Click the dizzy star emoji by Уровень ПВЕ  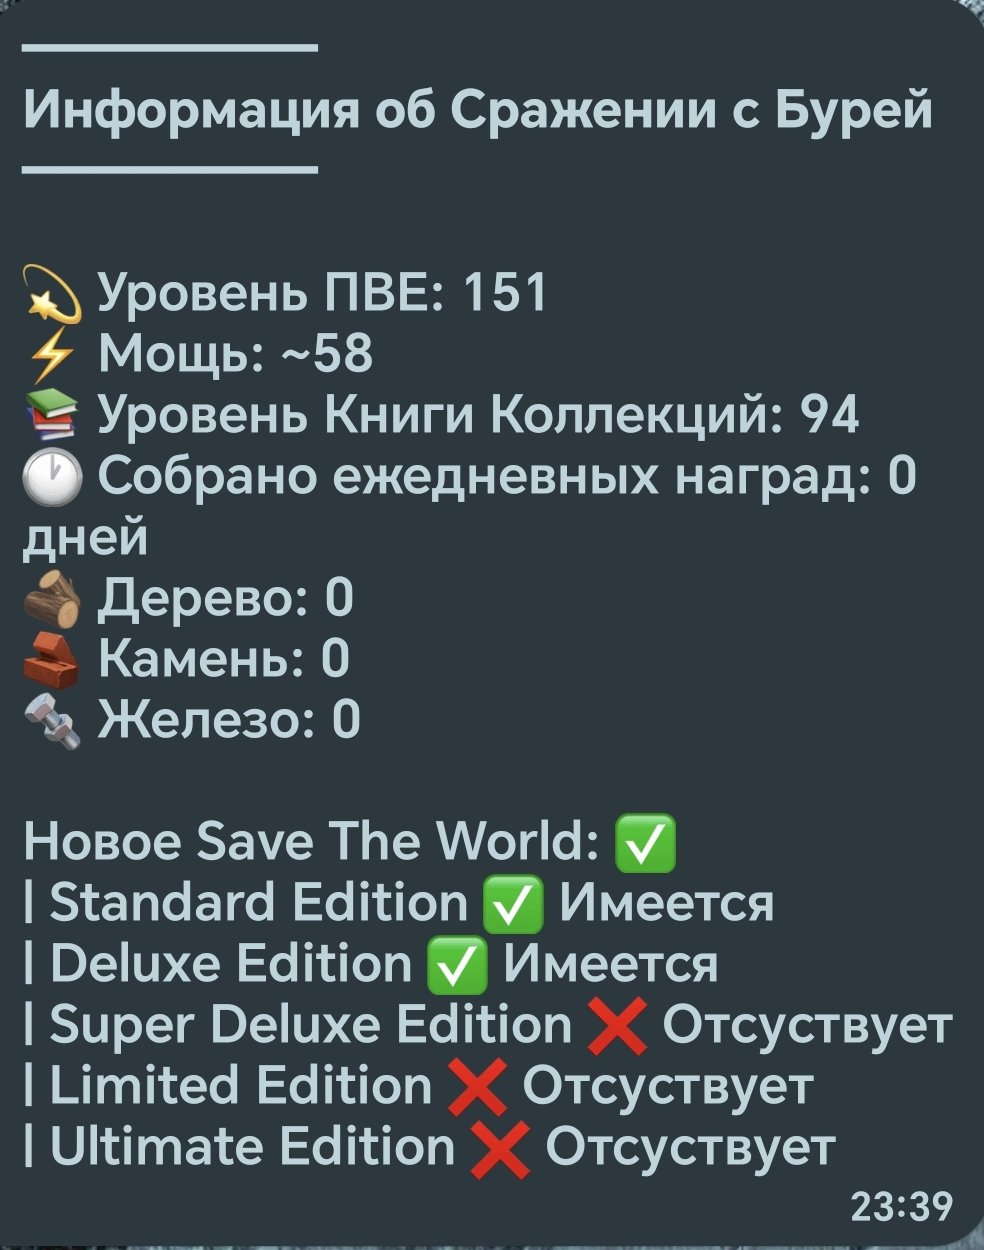[x=53, y=294]
